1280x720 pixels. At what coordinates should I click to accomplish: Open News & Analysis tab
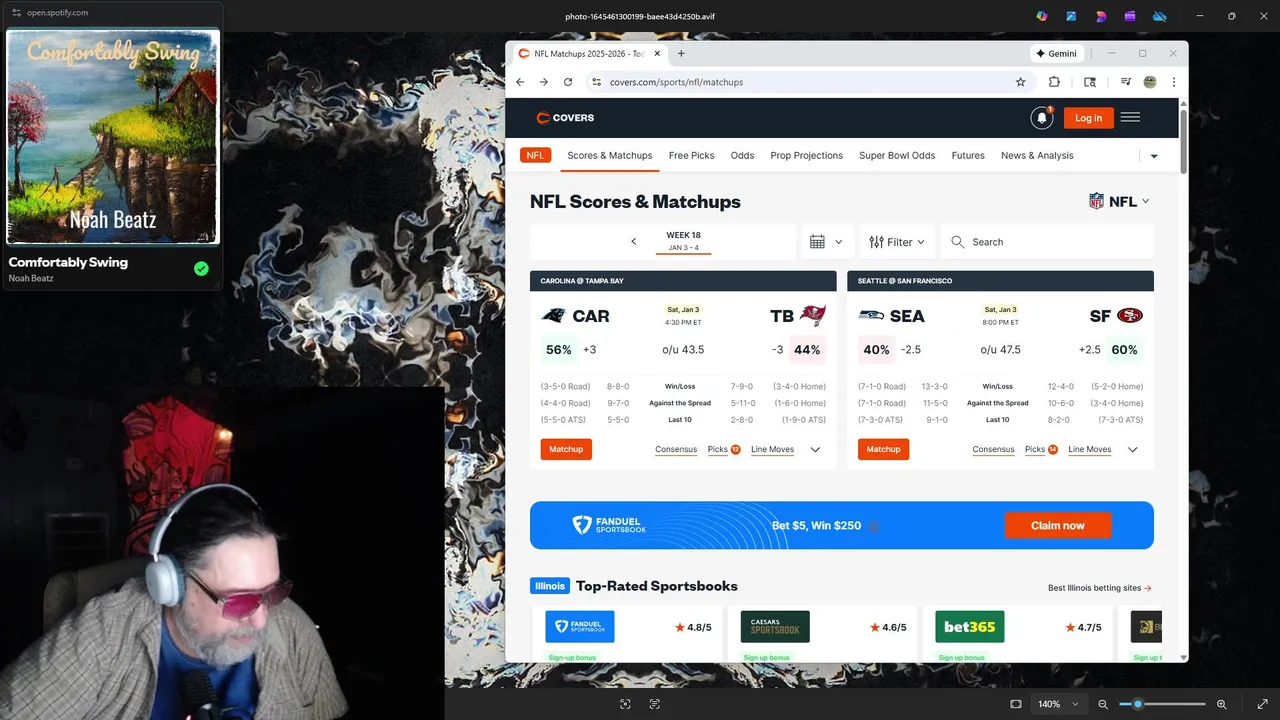tap(1037, 155)
